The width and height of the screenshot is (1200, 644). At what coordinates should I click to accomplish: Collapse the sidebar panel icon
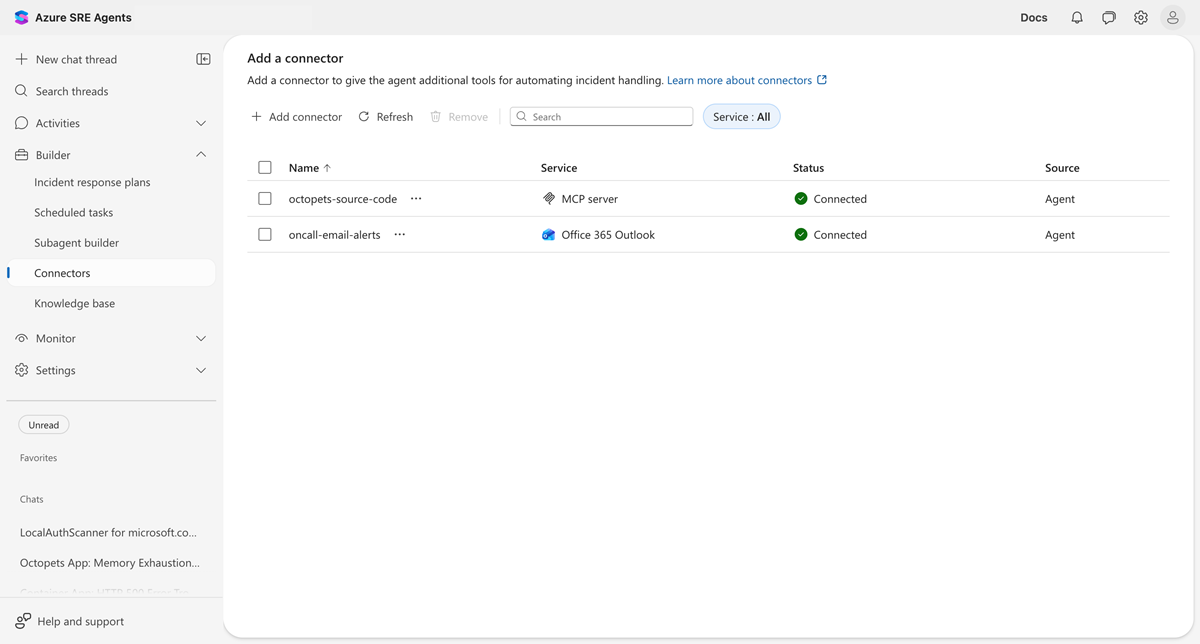click(x=203, y=59)
